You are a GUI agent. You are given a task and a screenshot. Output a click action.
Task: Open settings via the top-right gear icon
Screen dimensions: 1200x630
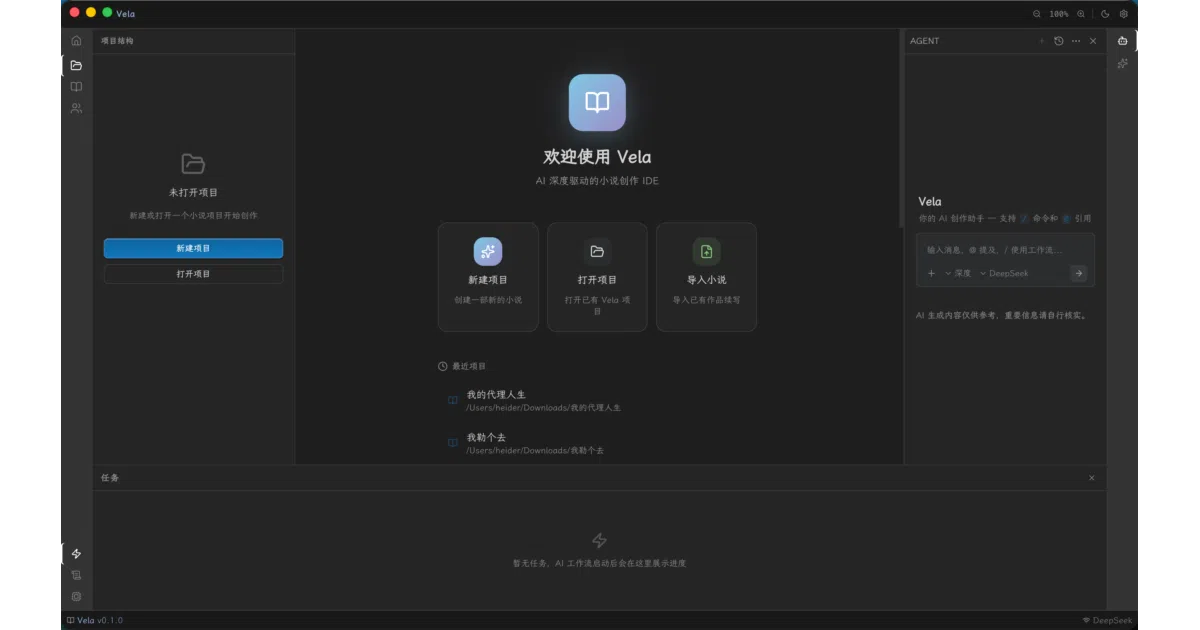click(1124, 14)
